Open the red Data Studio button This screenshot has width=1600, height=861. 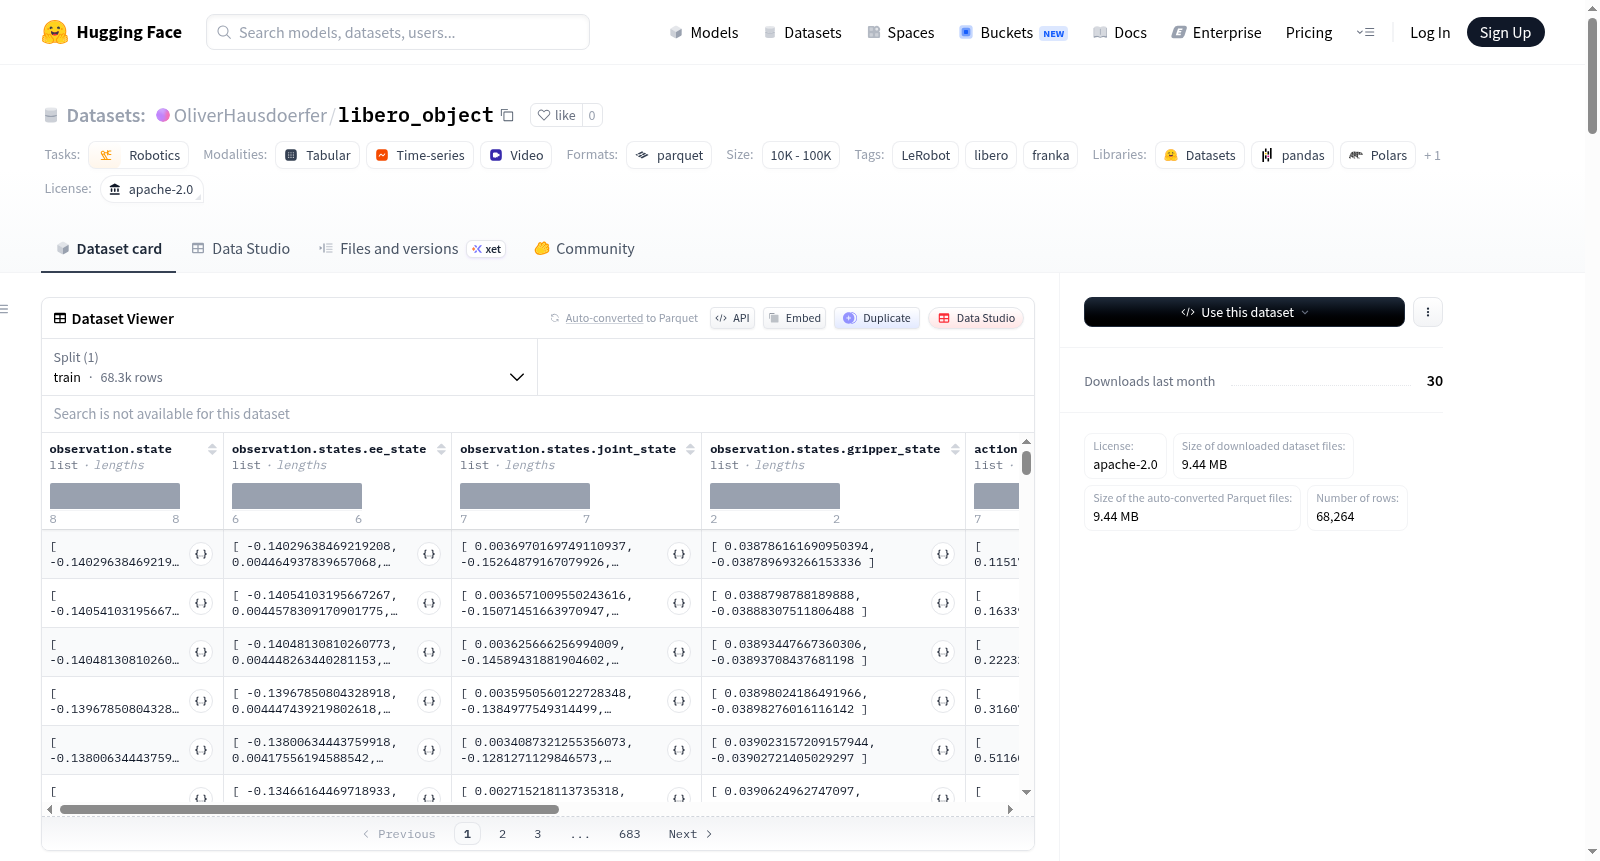point(976,318)
